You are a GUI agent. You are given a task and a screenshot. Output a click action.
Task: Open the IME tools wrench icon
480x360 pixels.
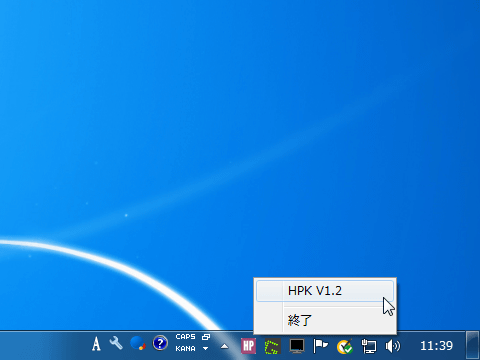click(116, 343)
